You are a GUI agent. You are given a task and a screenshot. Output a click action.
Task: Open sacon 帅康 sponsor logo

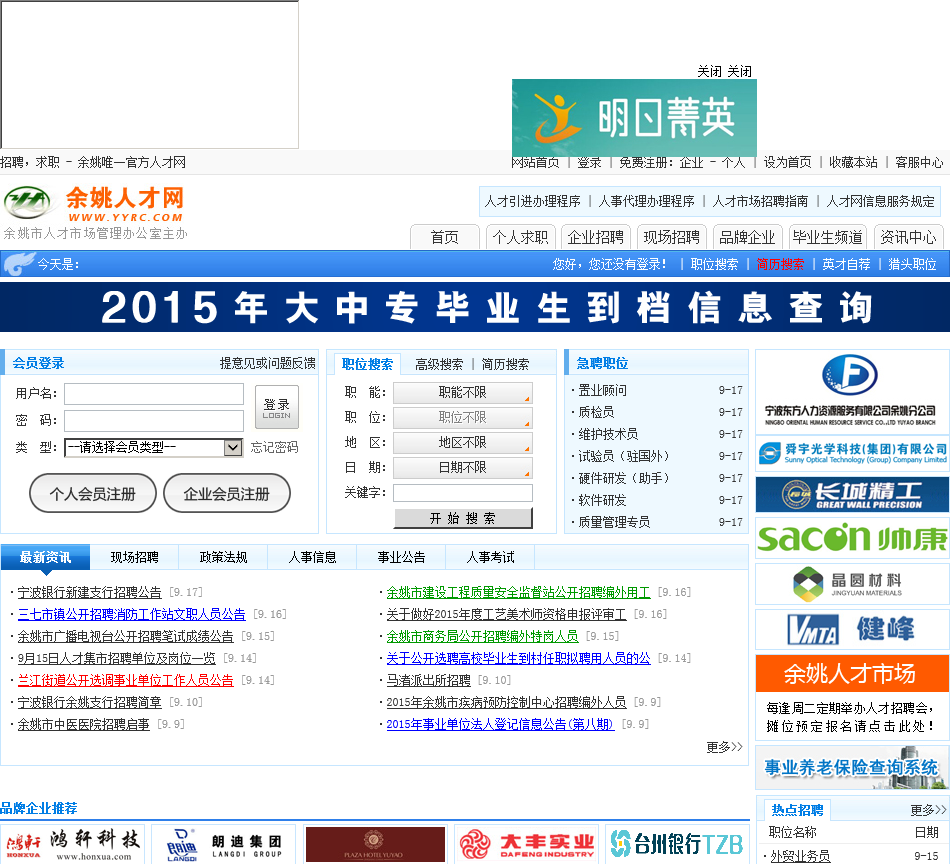pos(852,538)
